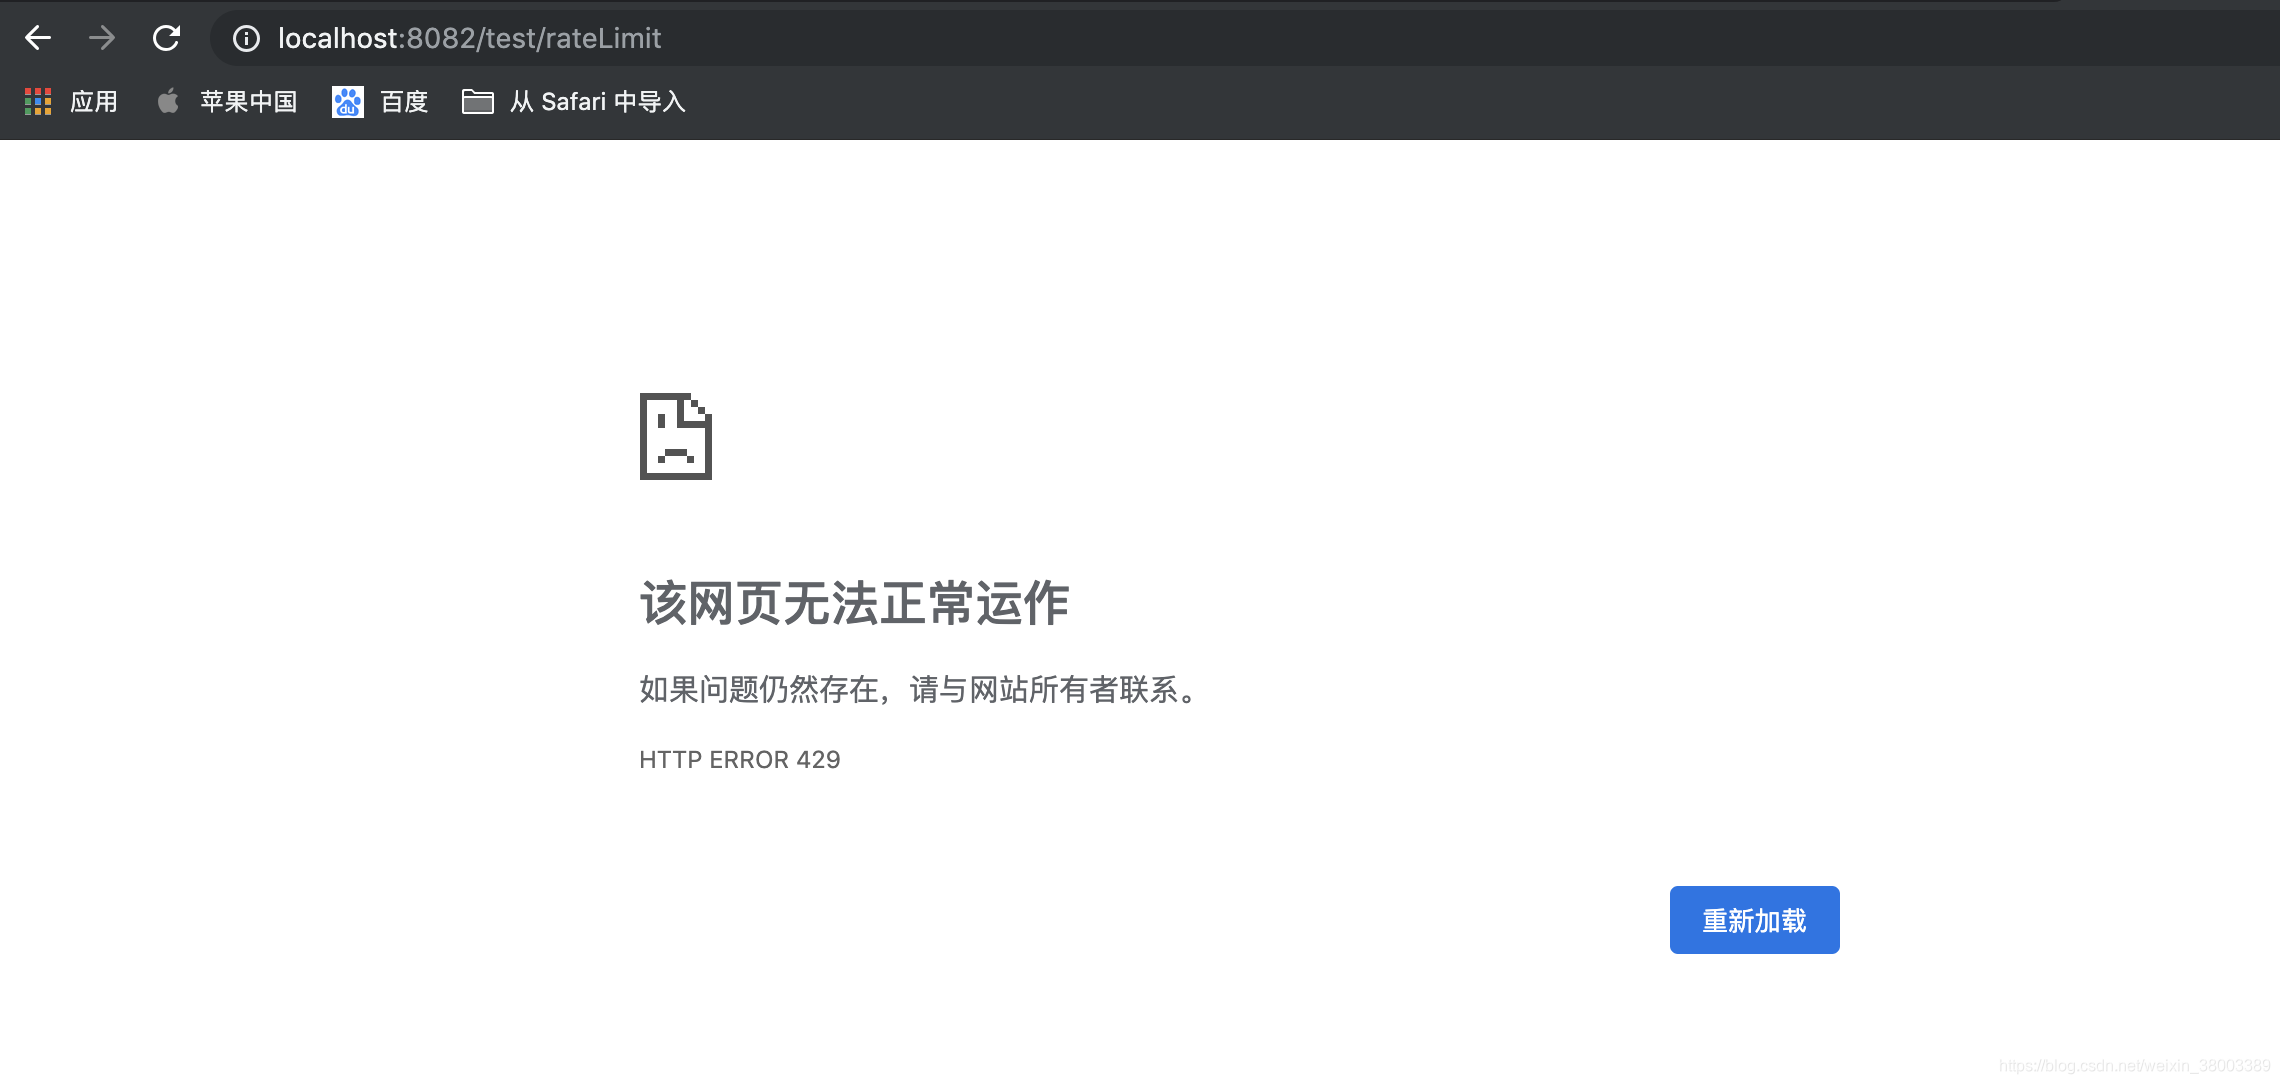
Task: Click the blog.csdn.net watermark text
Action: (2134, 1066)
